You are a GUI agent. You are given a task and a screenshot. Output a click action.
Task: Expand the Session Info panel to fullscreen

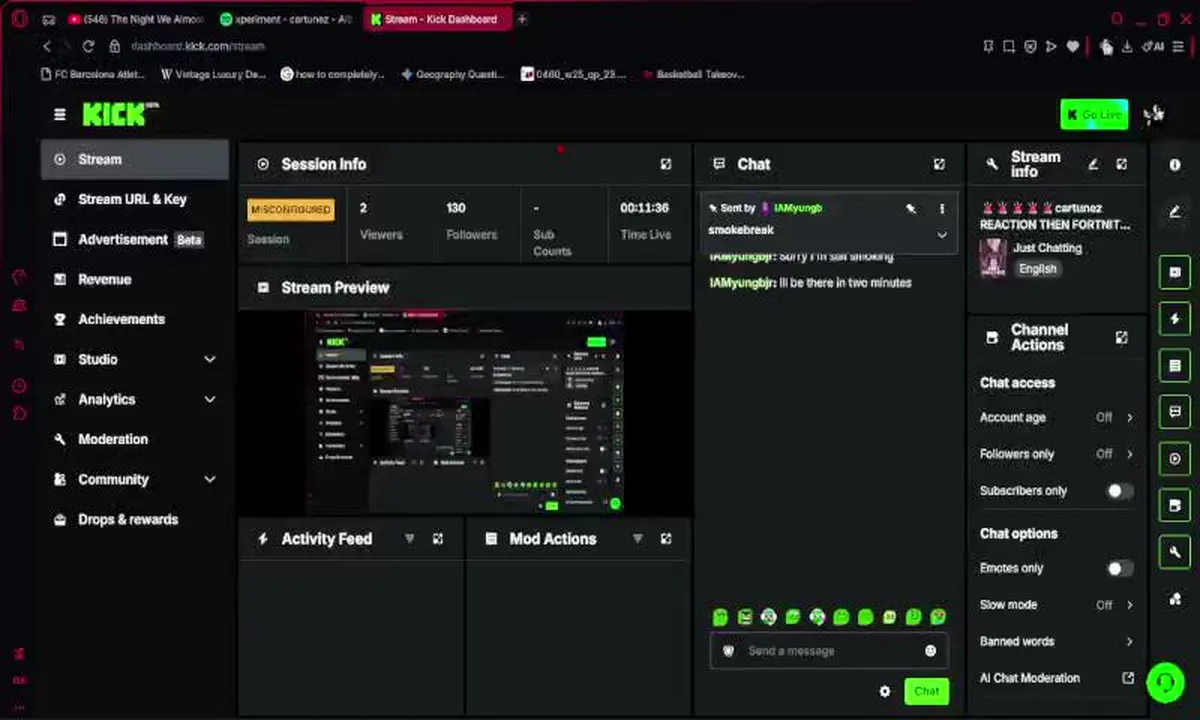[666, 164]
